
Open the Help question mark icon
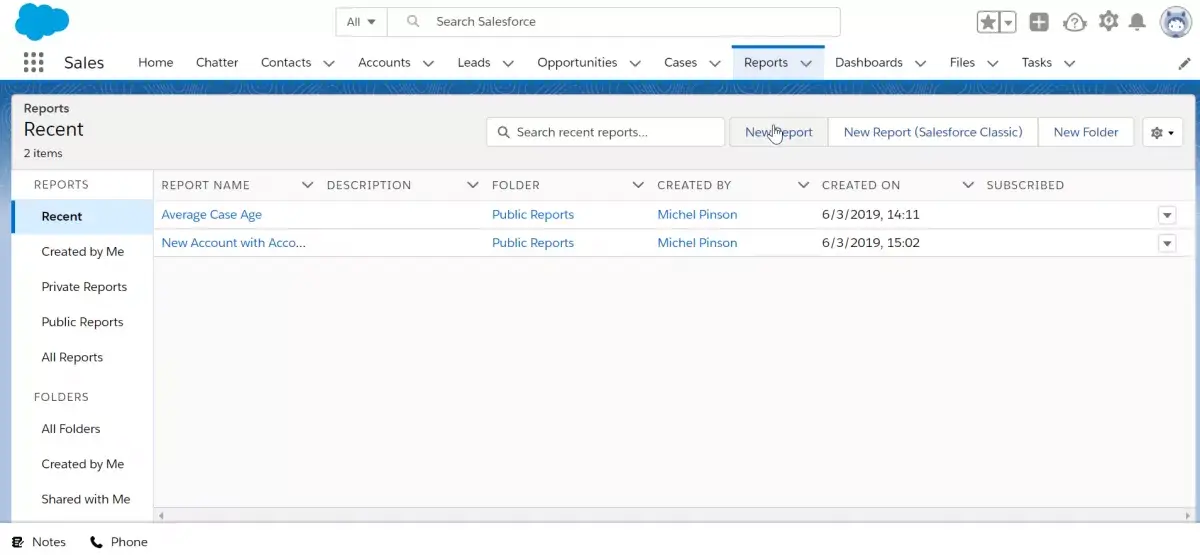point(1074,22)
